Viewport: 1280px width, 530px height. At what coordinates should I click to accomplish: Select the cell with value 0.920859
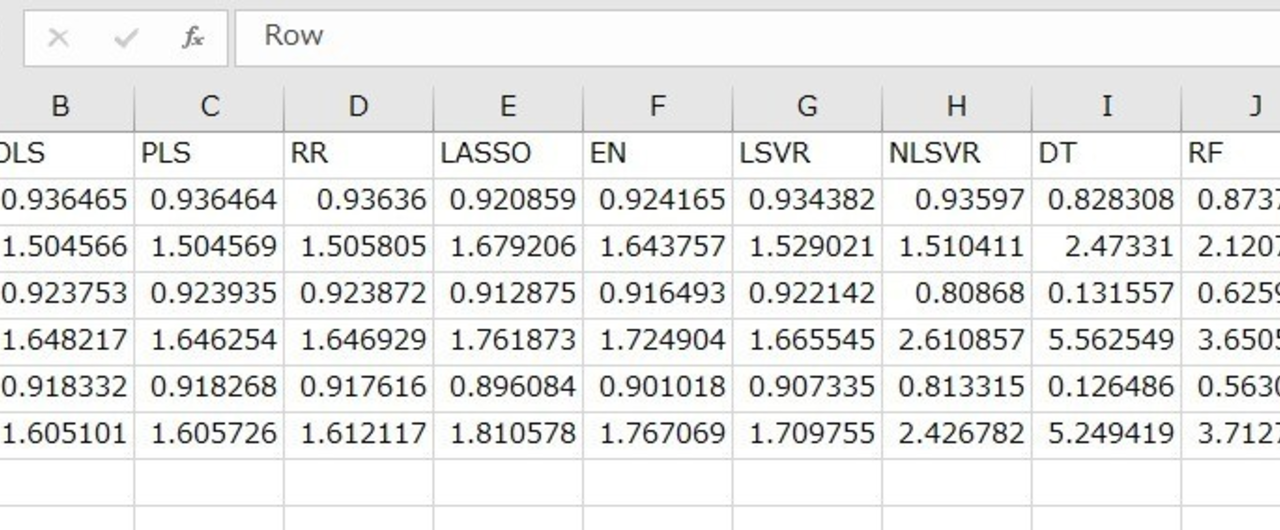(x=508, y=201)
